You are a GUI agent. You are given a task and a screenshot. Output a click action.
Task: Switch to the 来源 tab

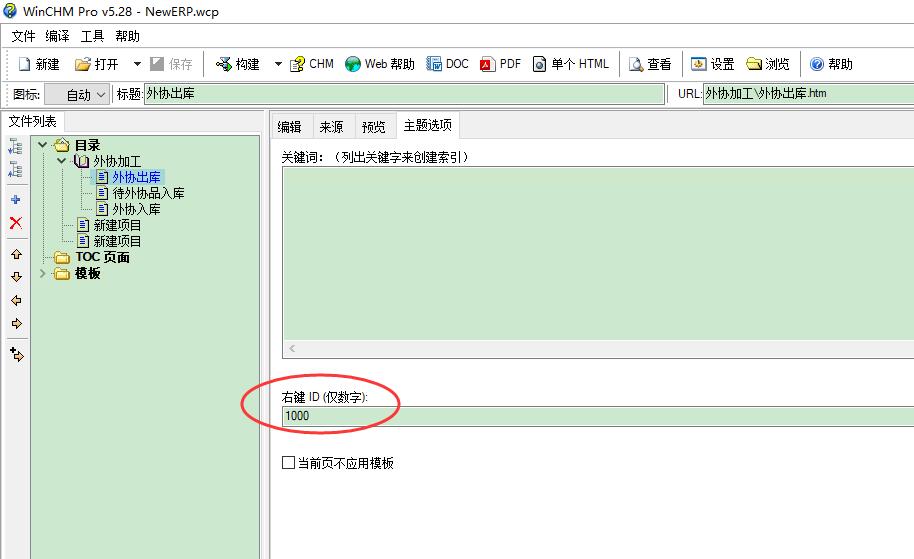coord(332,126)
